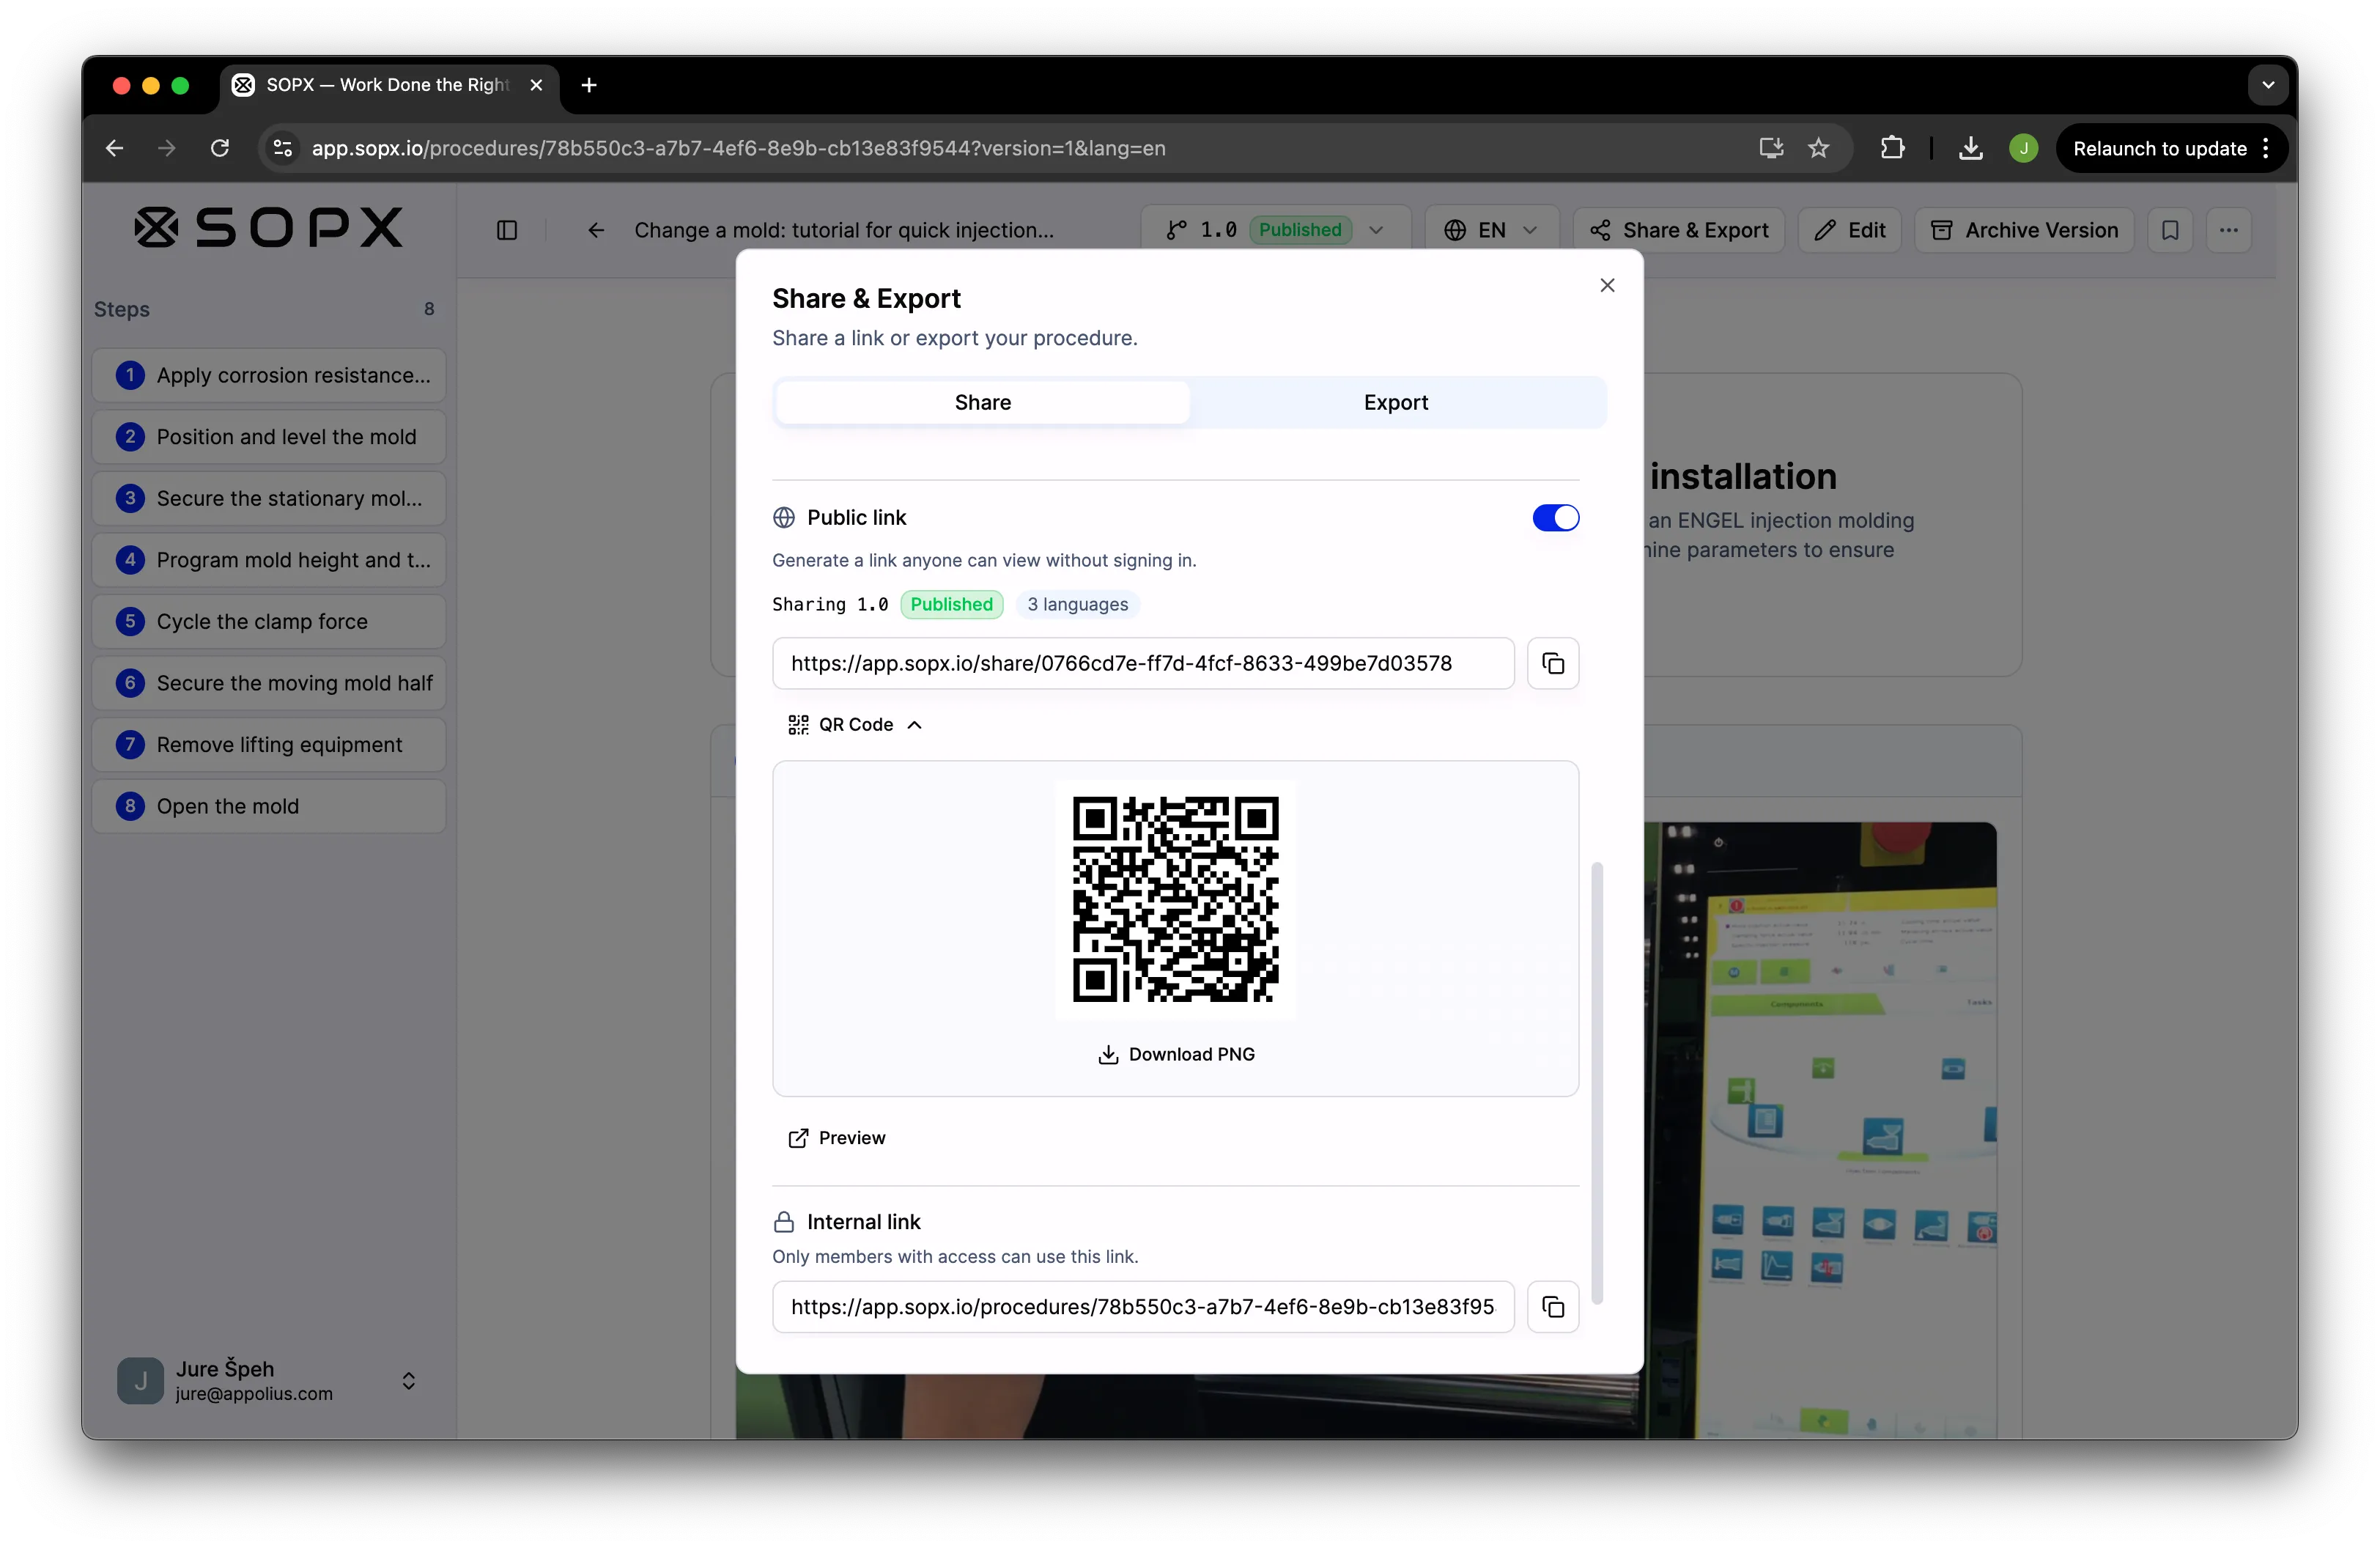Image resolution: width=2380 pixels, height=1548 pixels.
Task: Open browser downloads
Action: tap(1970, 148)
